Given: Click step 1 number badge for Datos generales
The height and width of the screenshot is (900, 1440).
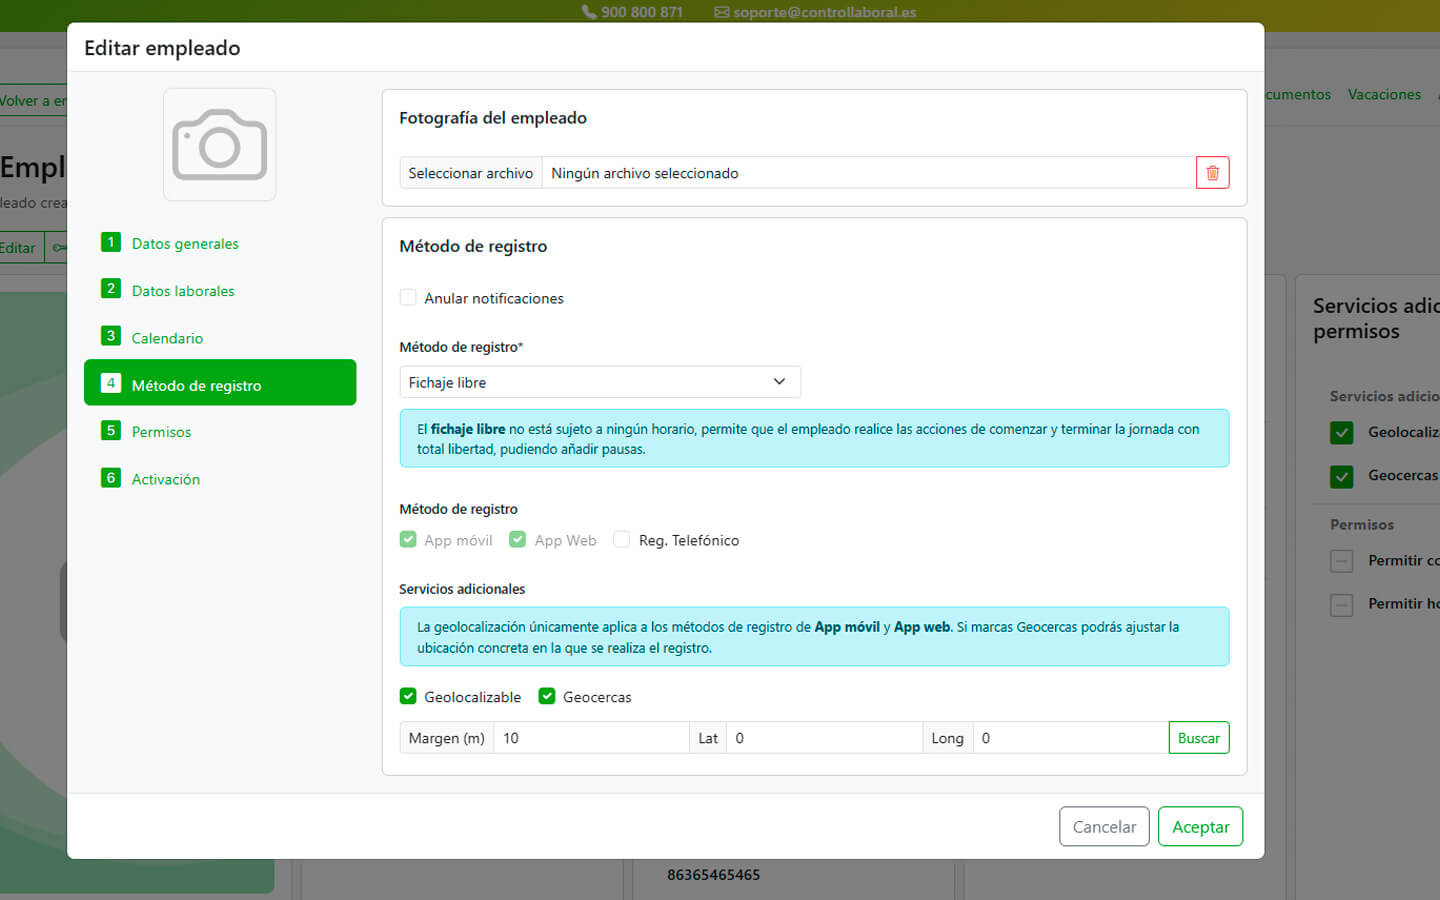Looking at the screenshot, I should [111, 243].
